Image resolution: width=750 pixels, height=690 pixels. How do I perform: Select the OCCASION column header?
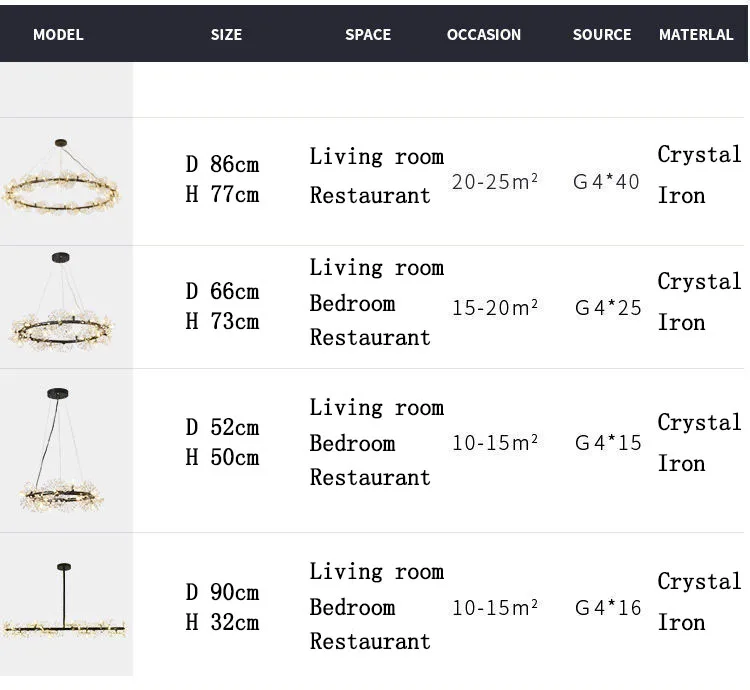pos(484,35)
